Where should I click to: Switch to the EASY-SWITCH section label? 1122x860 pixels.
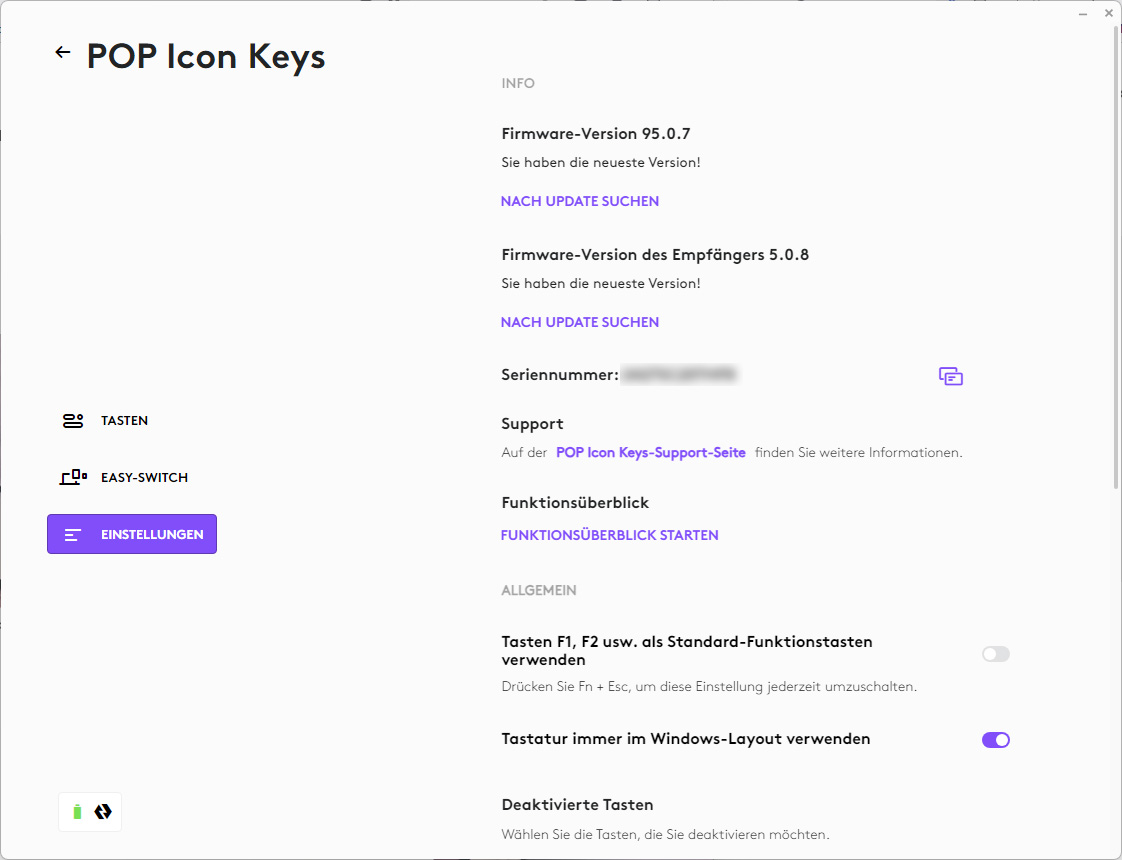point(144,478)
